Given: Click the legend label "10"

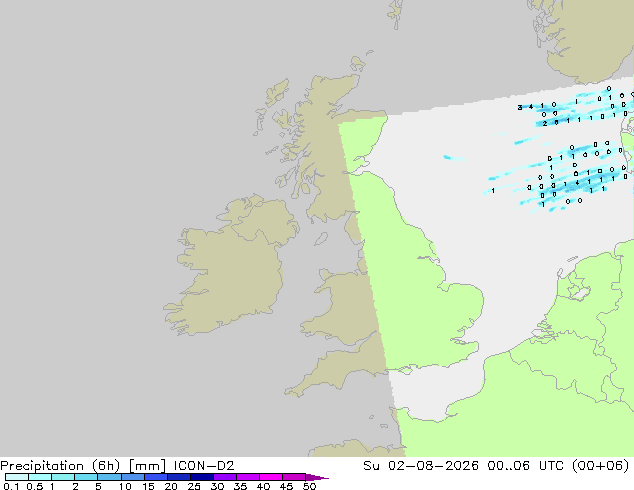Looking at the screenshot, I should pos(125,486).
